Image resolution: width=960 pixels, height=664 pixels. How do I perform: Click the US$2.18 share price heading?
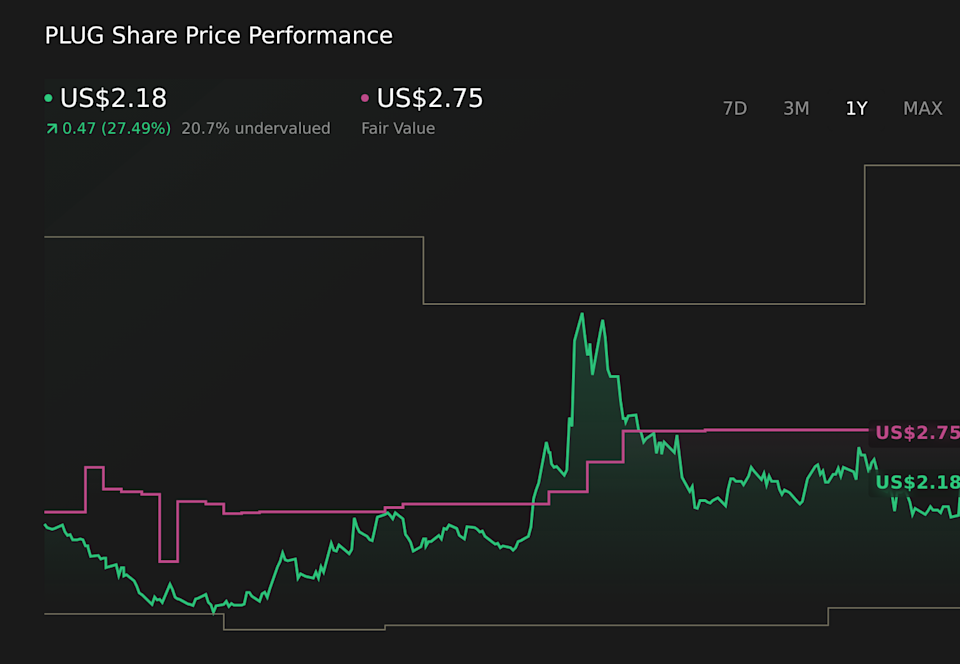[x=113, y=99]
